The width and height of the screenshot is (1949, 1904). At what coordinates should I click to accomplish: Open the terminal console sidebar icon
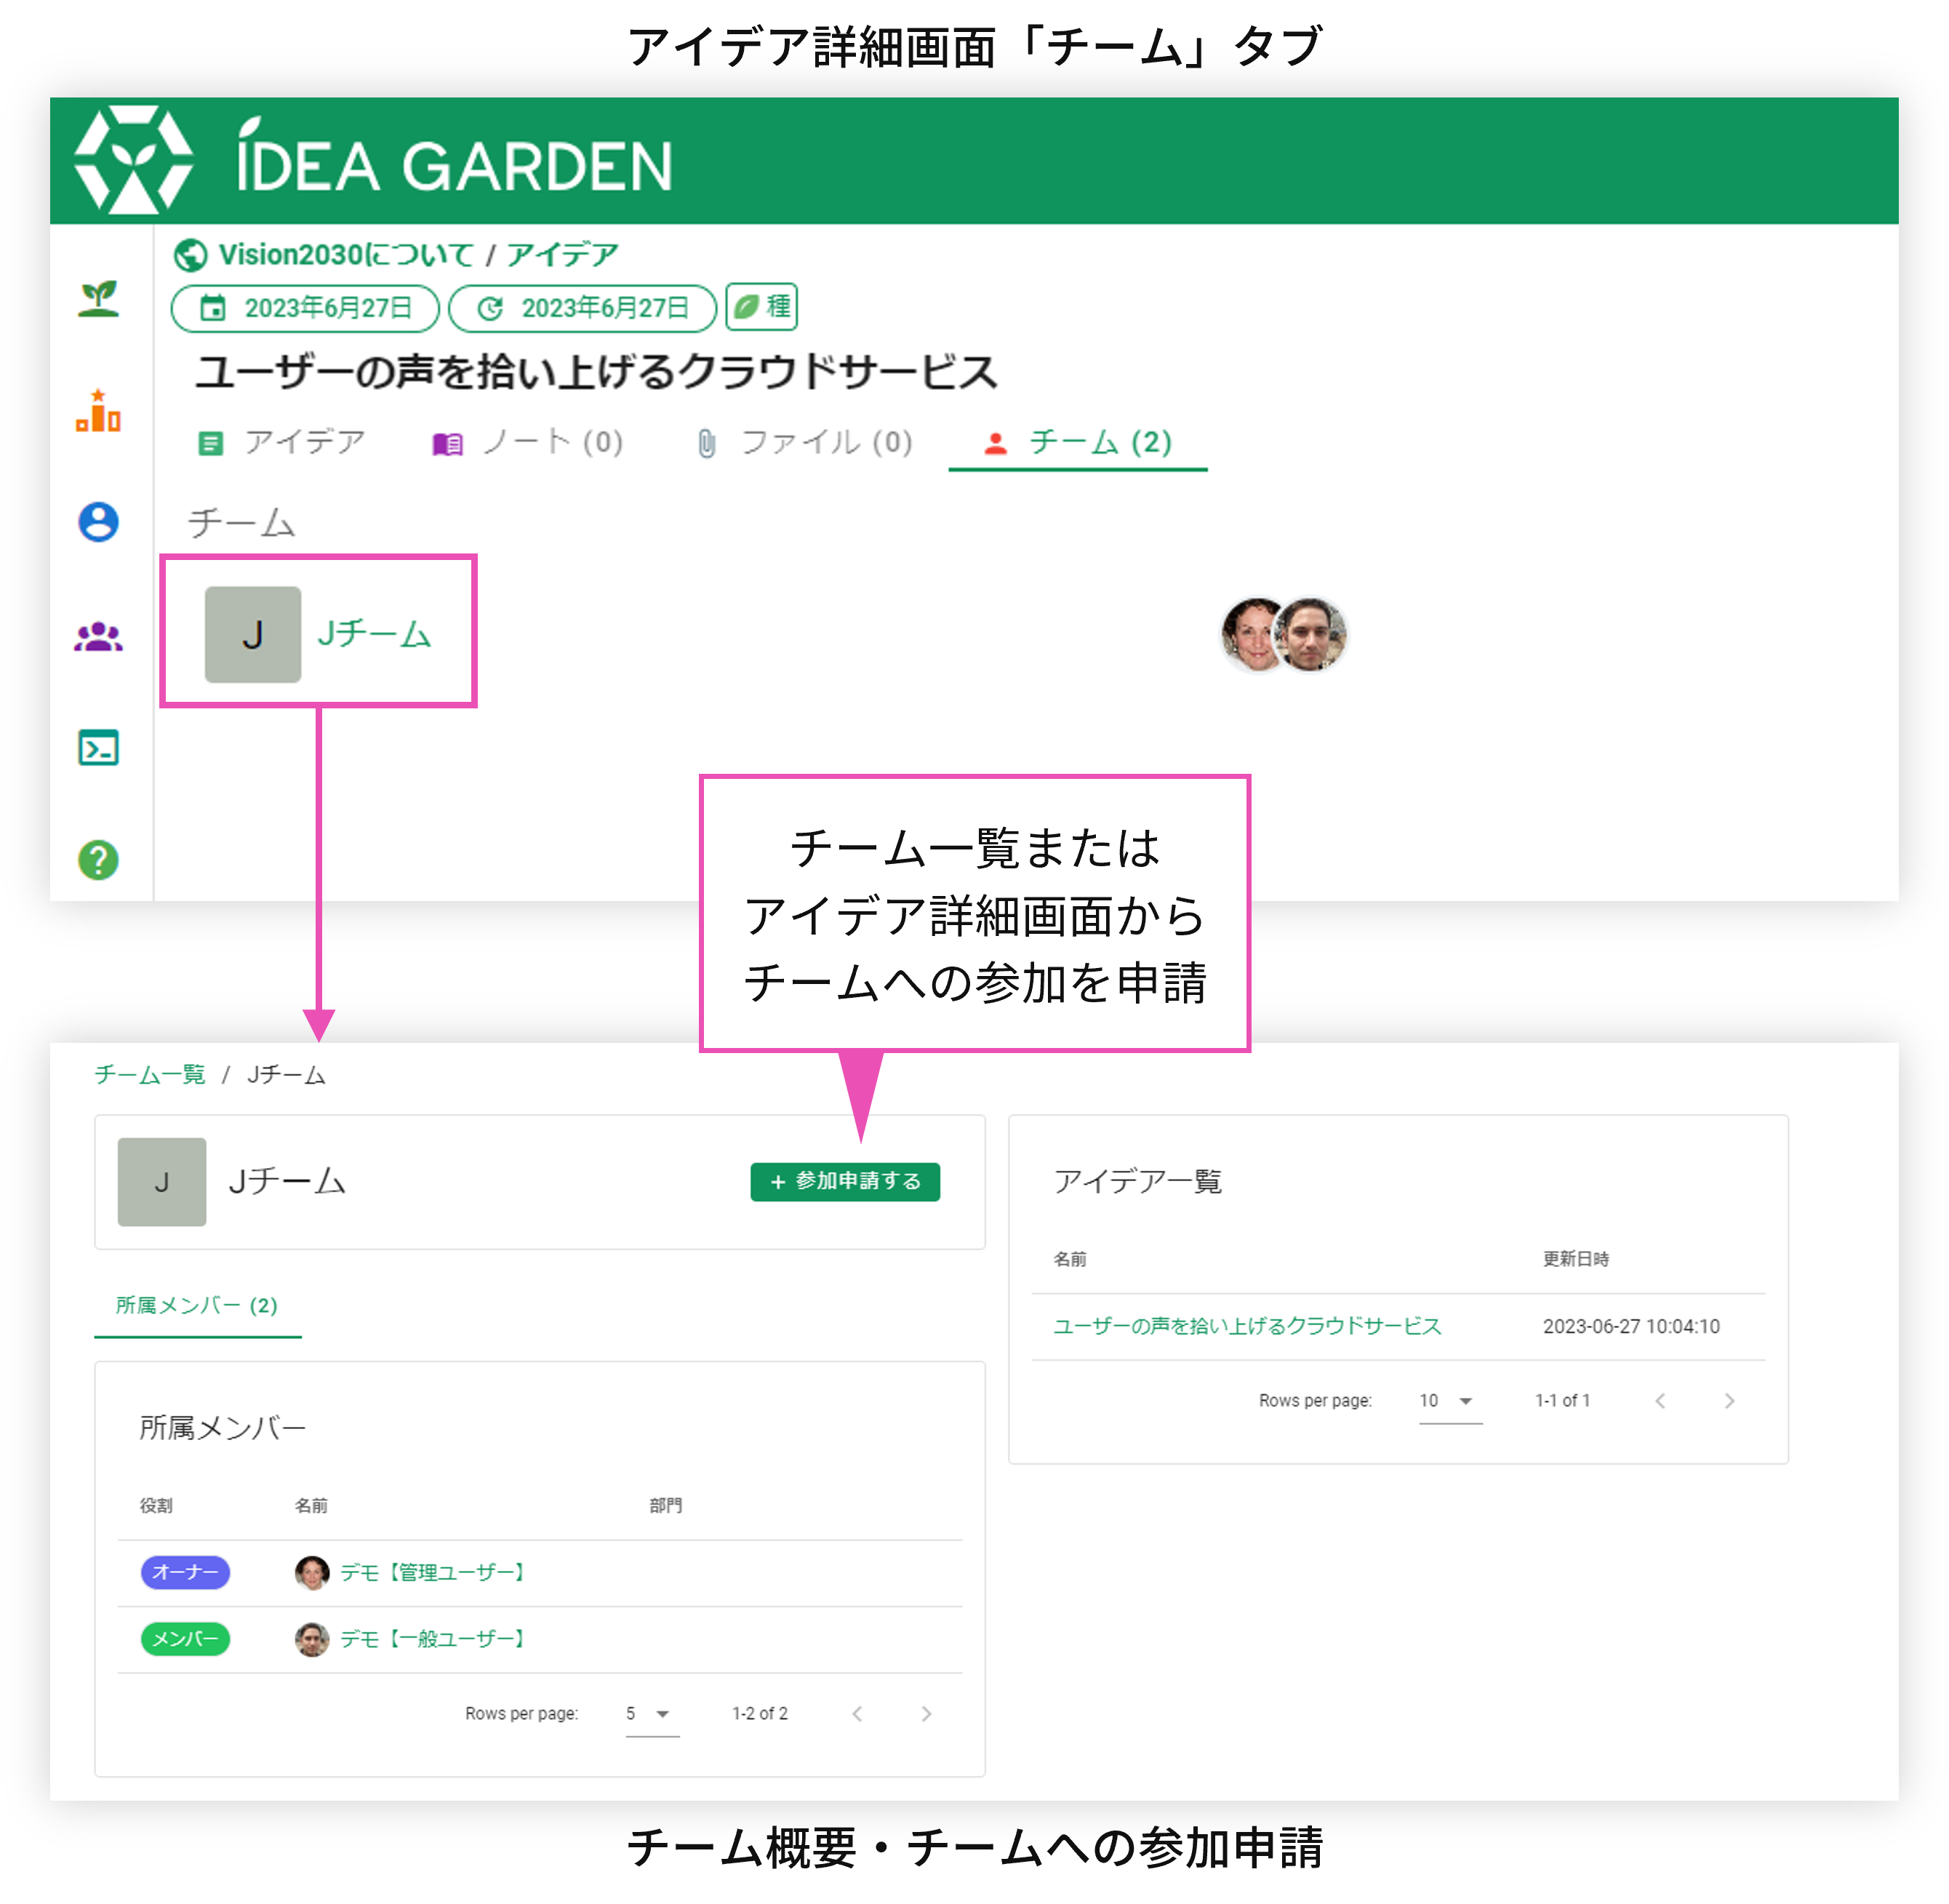click(x=98, y=748)
